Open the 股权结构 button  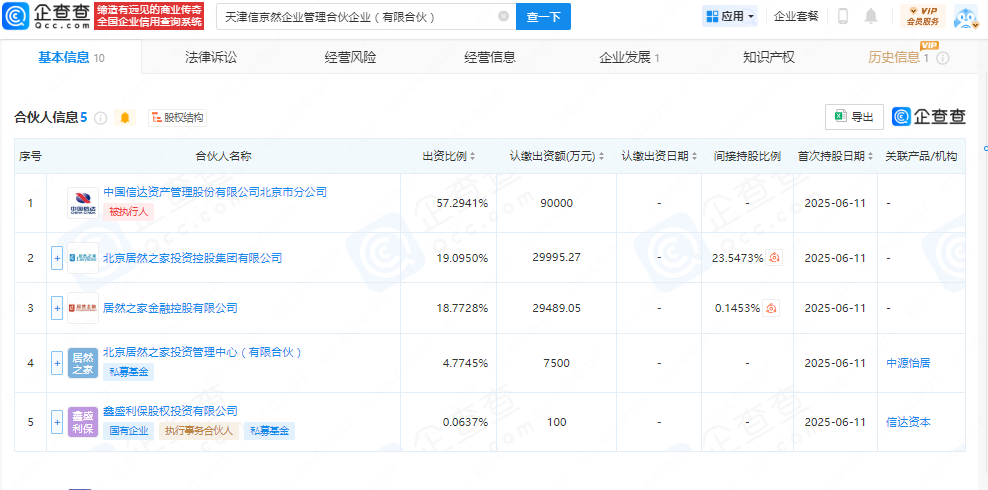click(x=177, y=118)
